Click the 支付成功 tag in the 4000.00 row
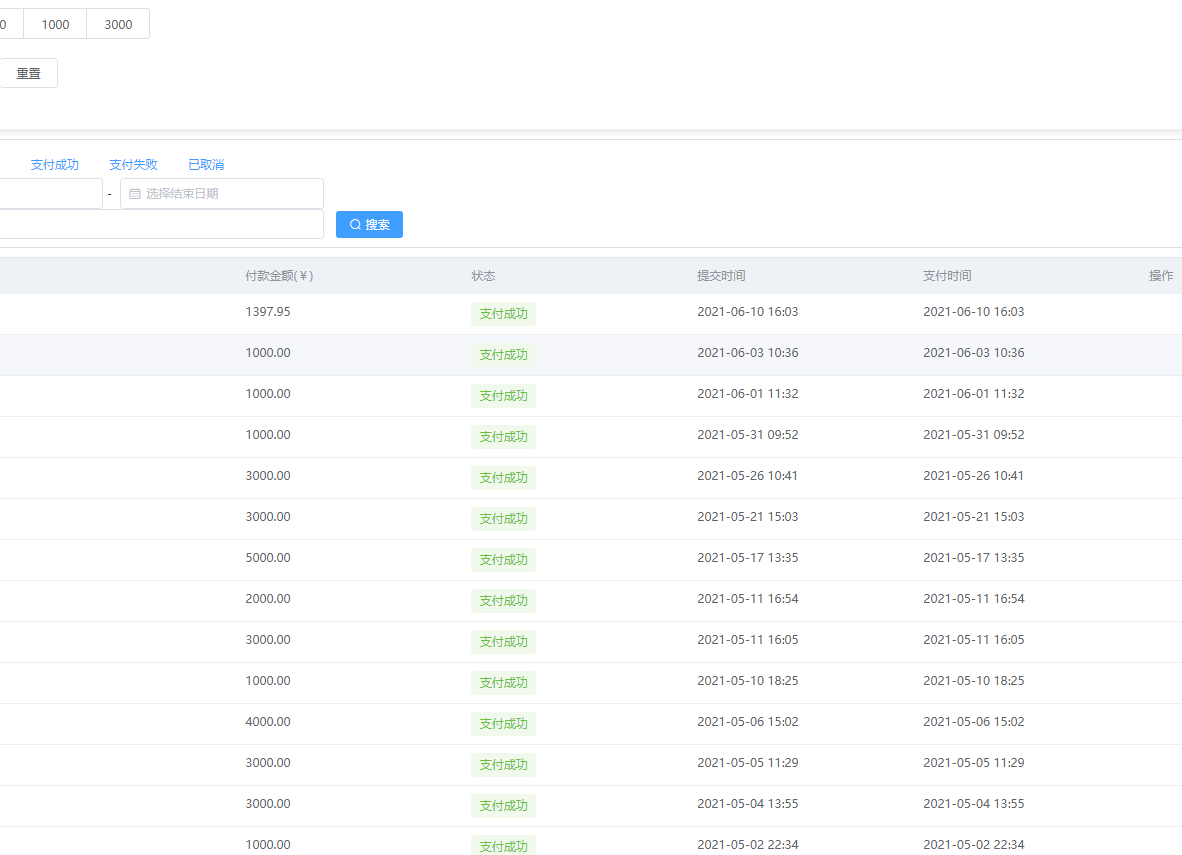1182x855 pixels. 503,724
